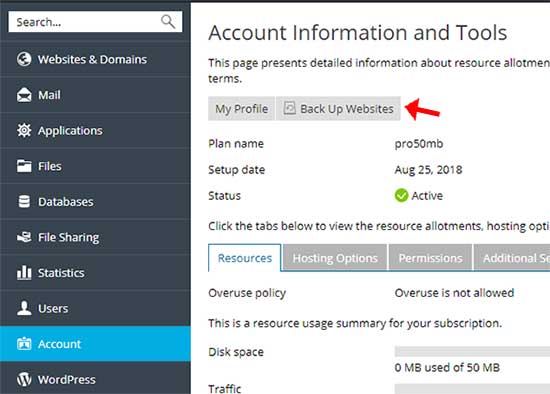Select the Applications gear icon
The height and width of the screenshot is (394, 550).
coord(24,131)
